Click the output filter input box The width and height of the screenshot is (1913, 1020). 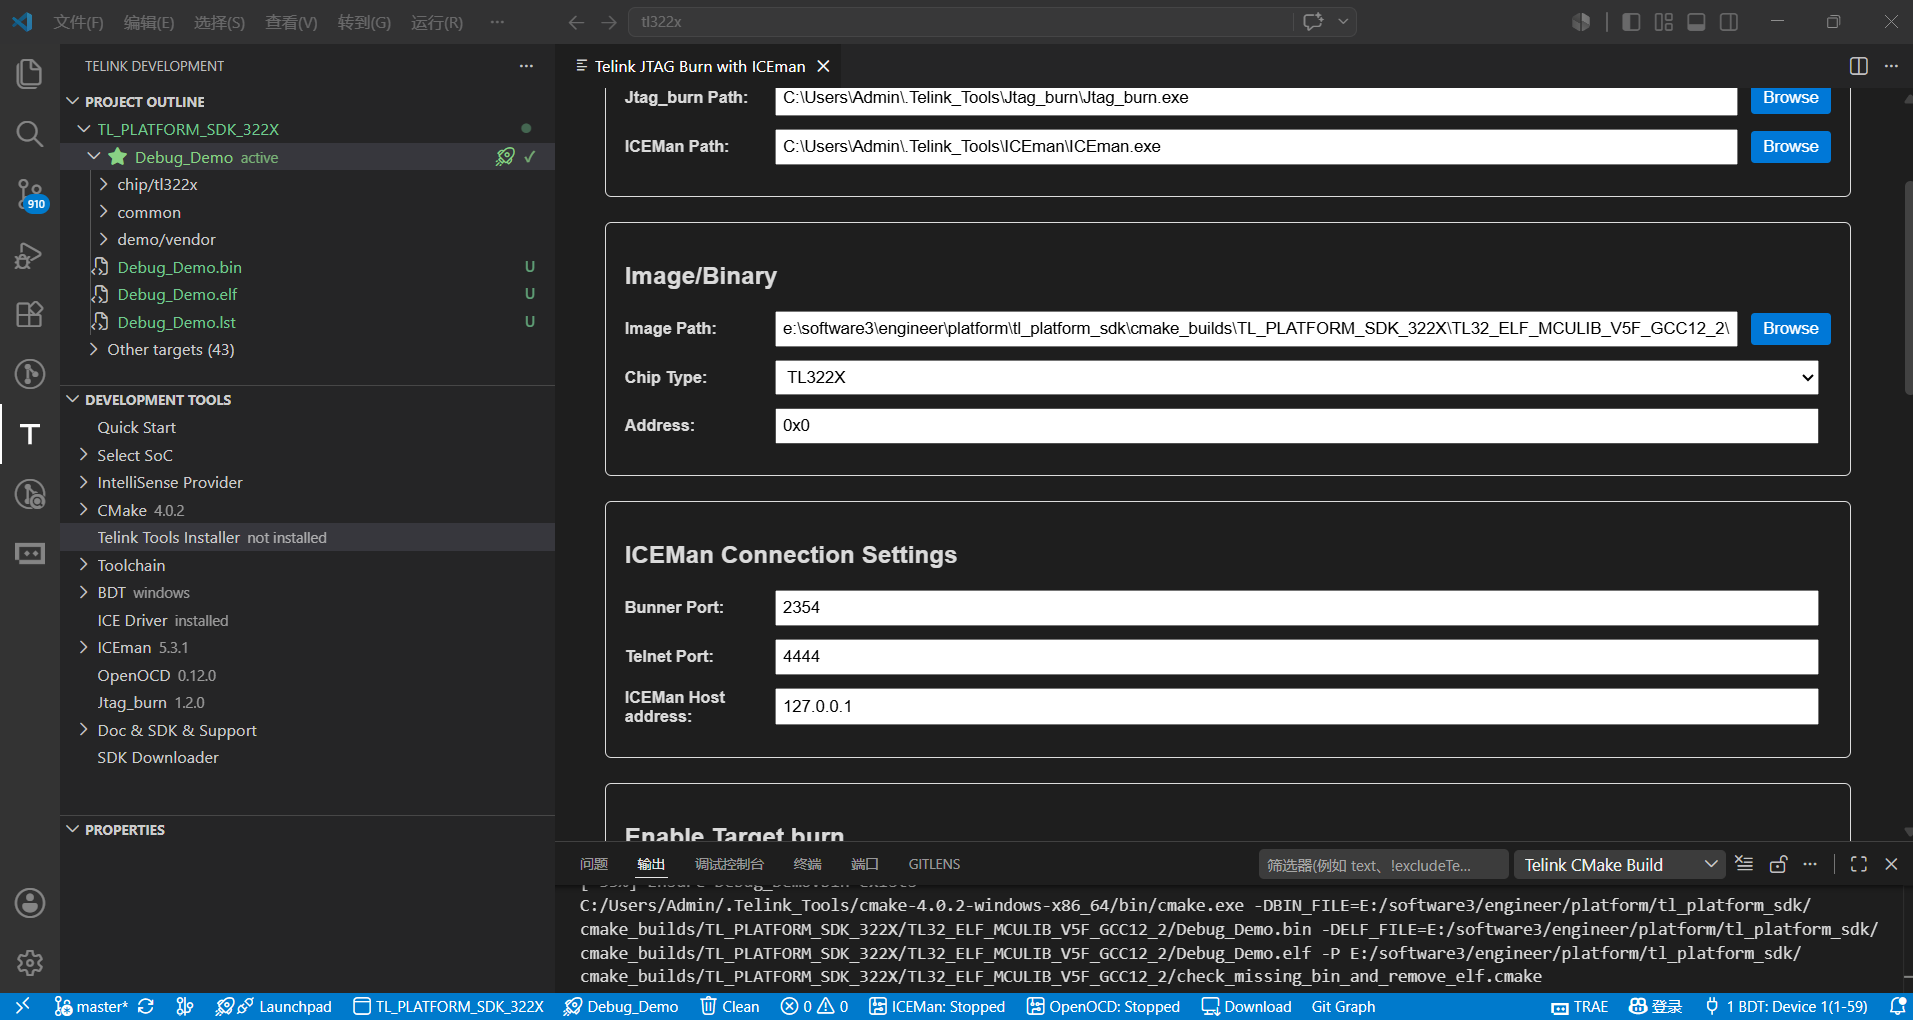pos(1383,864)
